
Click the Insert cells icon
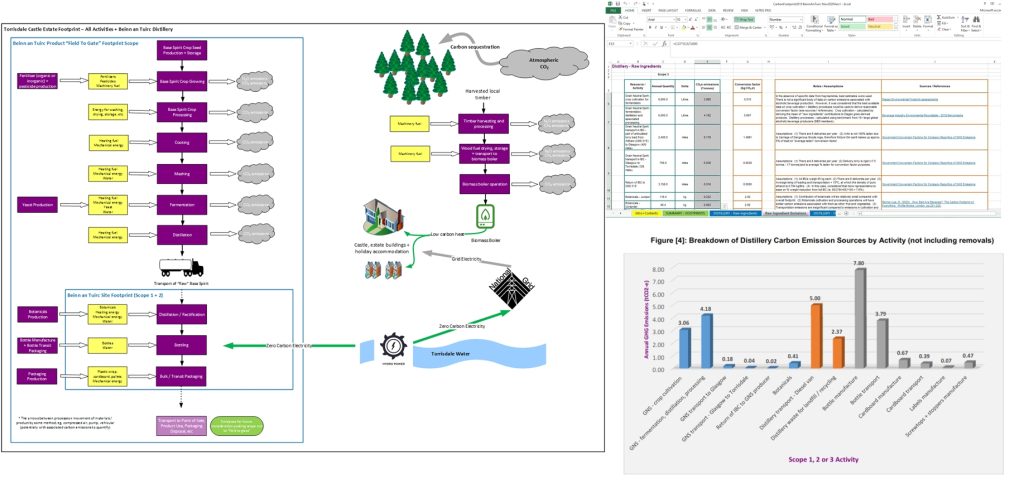coord(906,20)
